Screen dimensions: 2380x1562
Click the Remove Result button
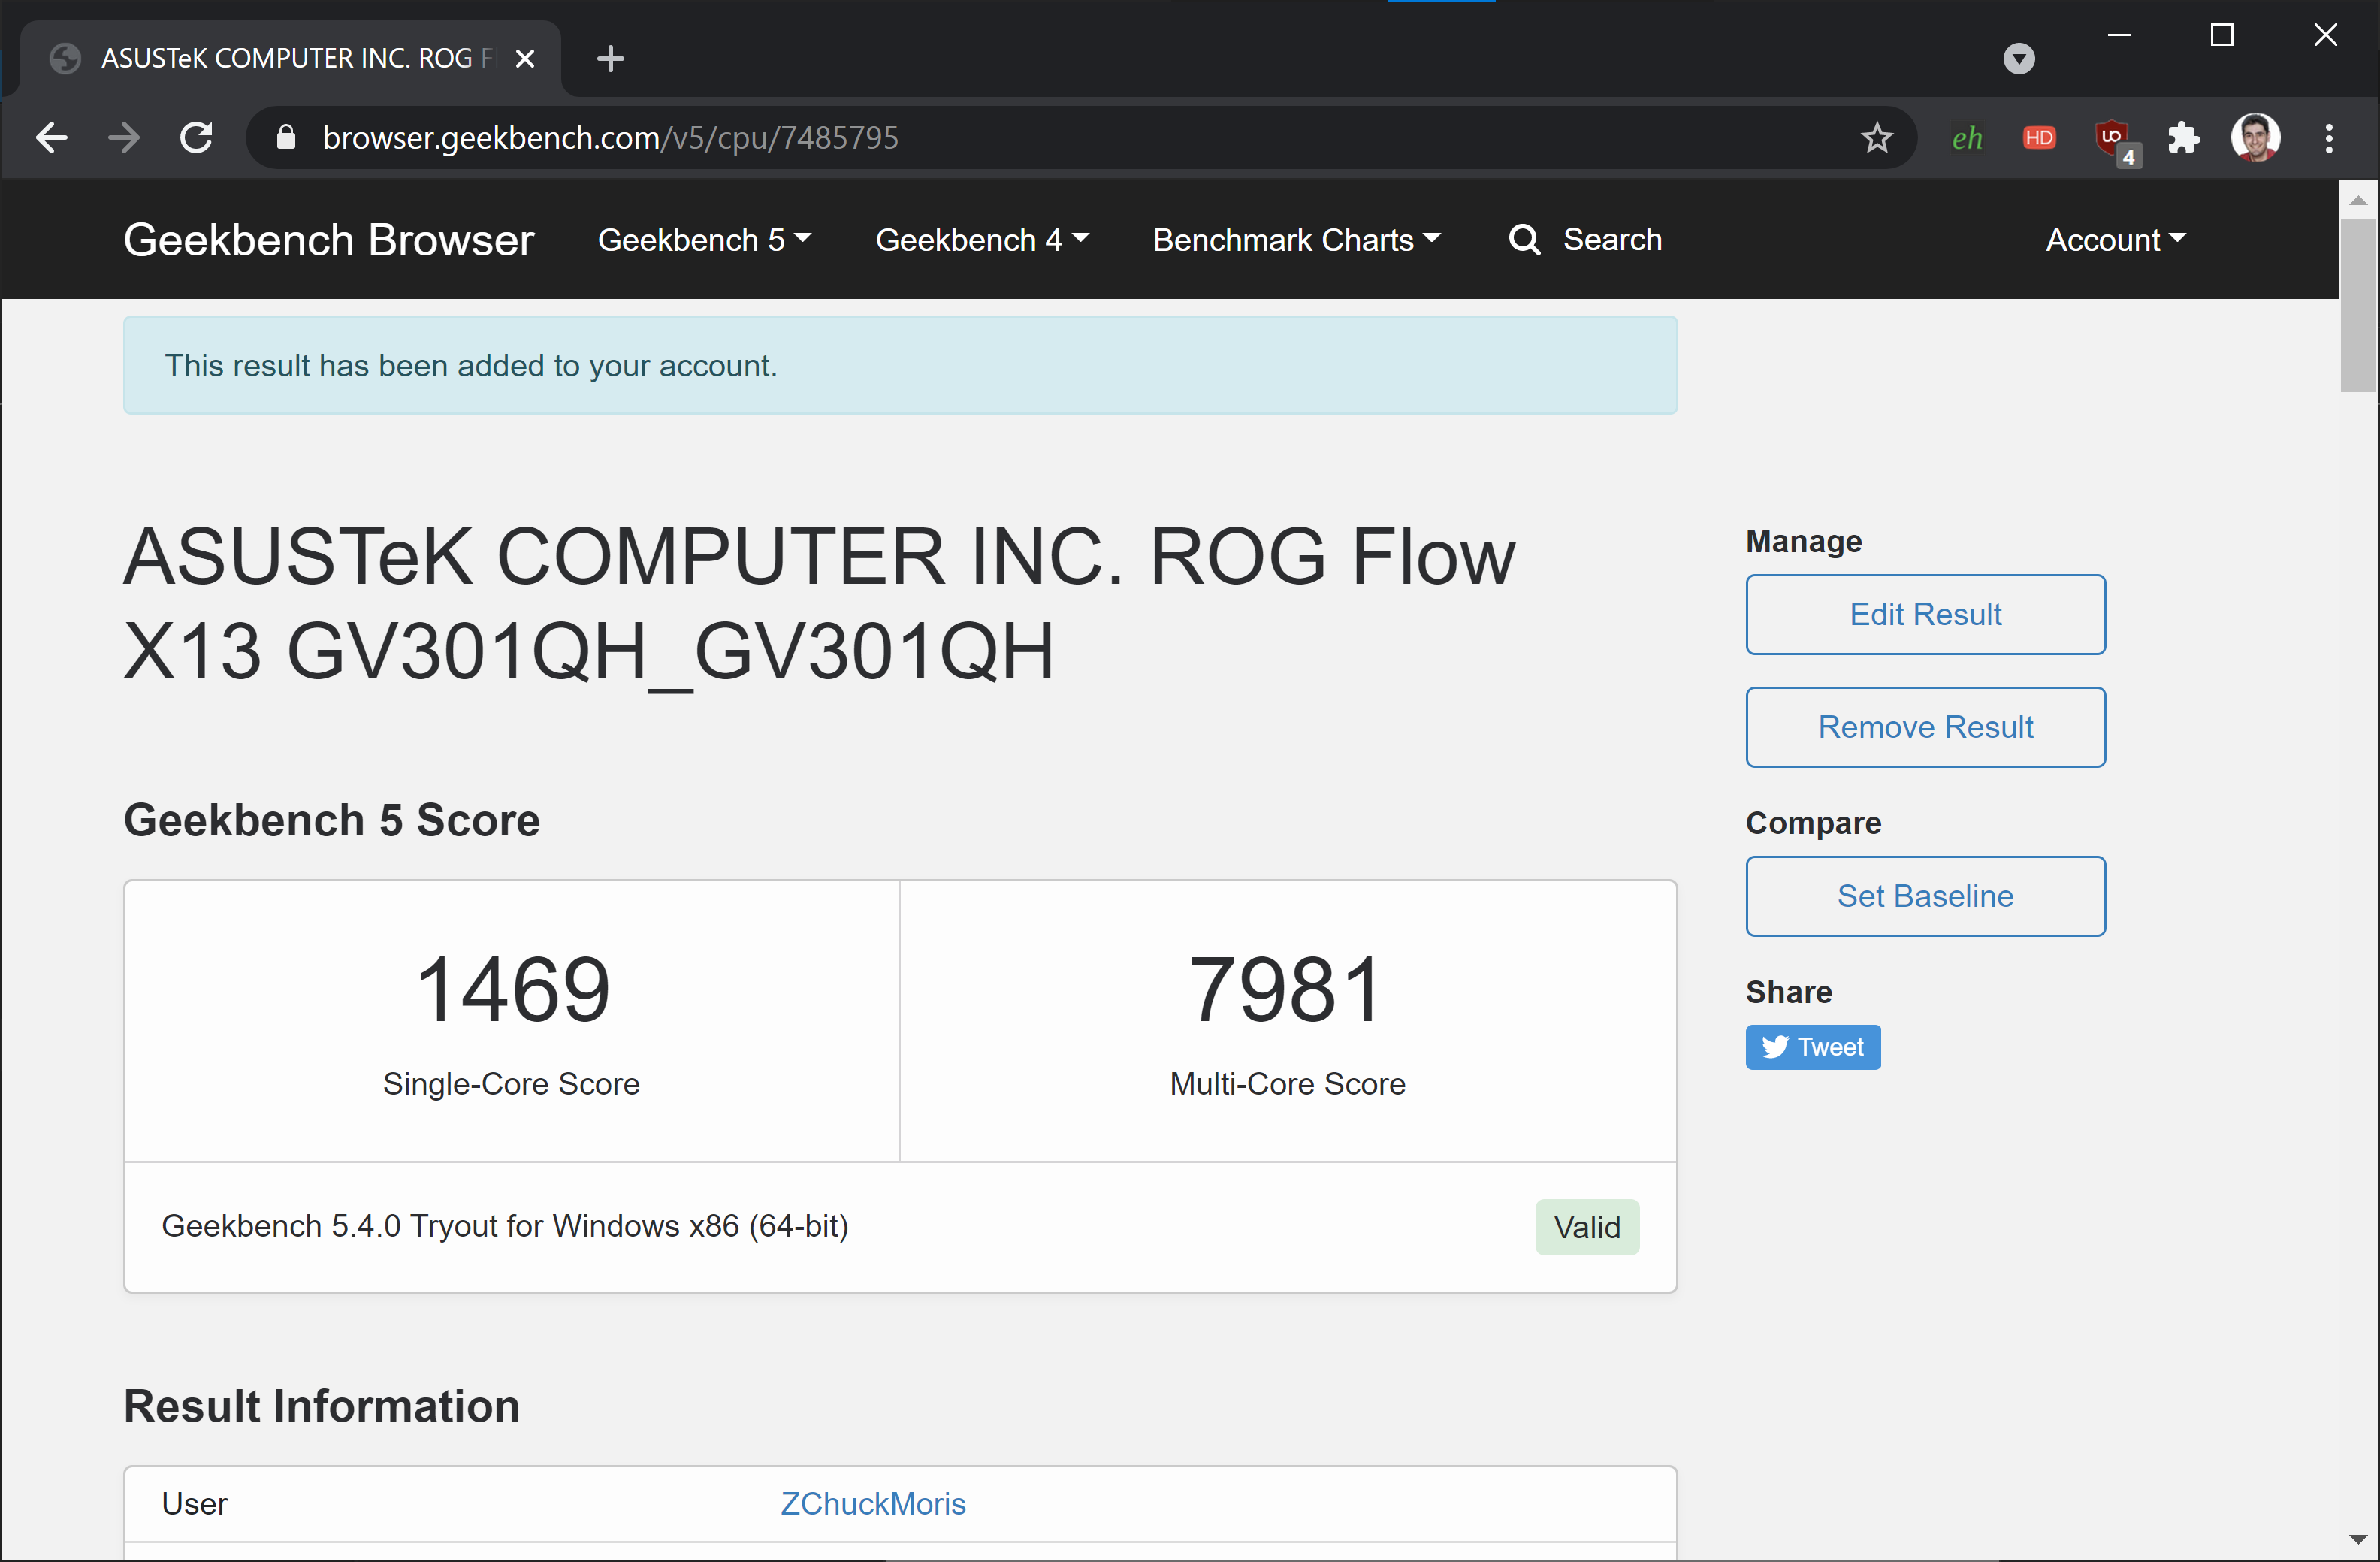point(1925,727)
